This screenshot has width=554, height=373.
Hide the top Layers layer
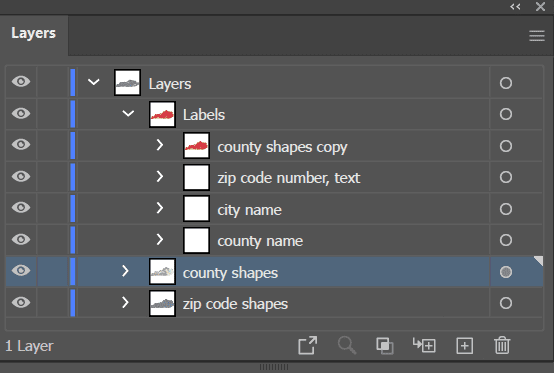[21, 82]
